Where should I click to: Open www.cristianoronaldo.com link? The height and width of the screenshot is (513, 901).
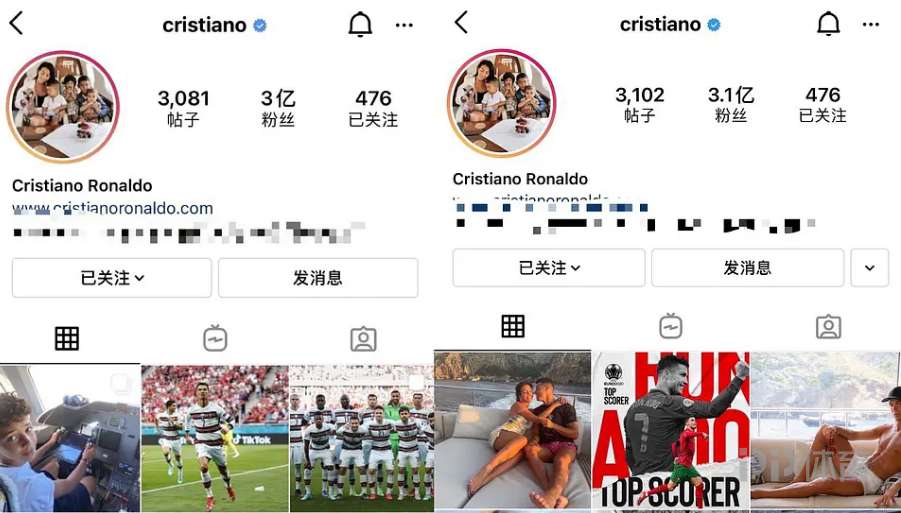(x=113, y=208)
